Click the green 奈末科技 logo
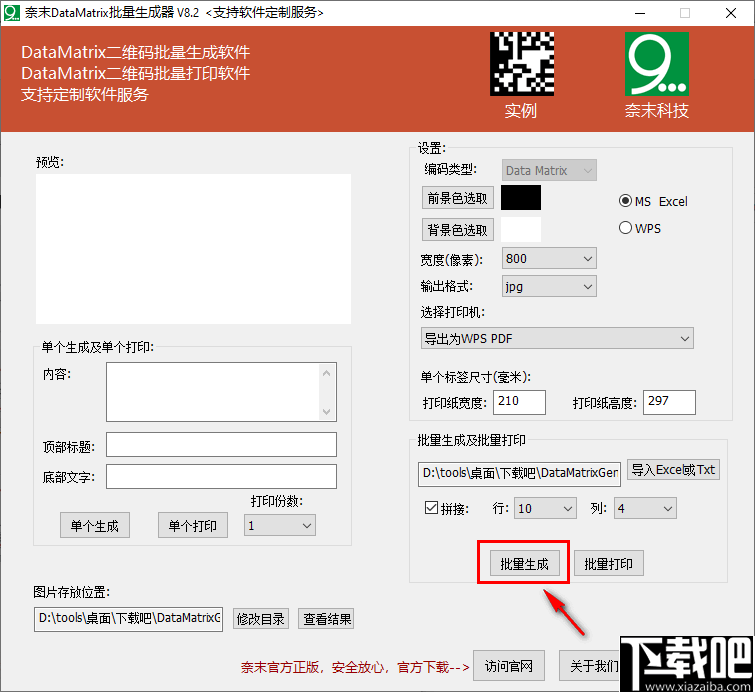The image size is (755, 692). (x=657, y=64)
